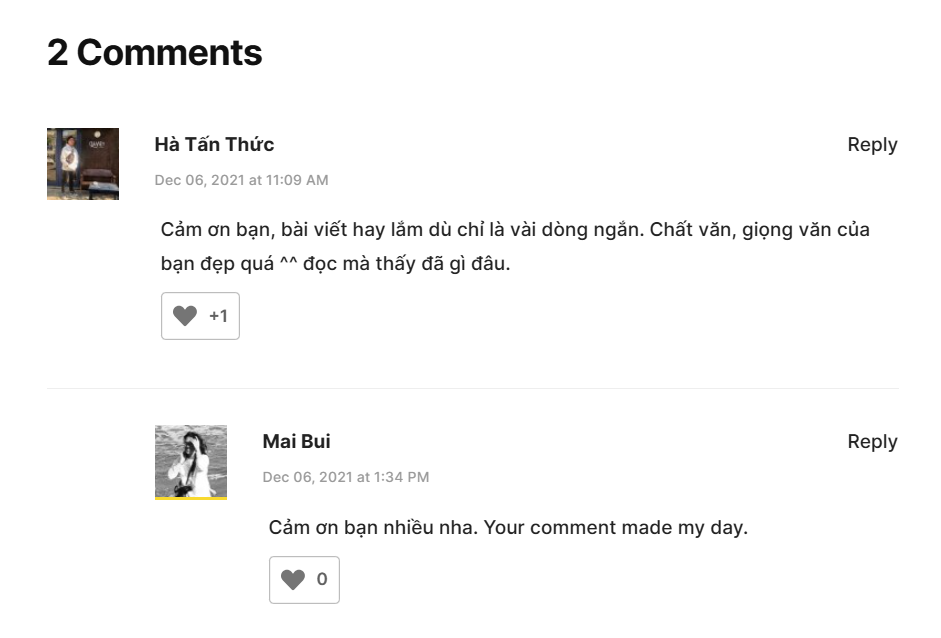Open the 1:34 PM comment timestamp

point(345,477)
